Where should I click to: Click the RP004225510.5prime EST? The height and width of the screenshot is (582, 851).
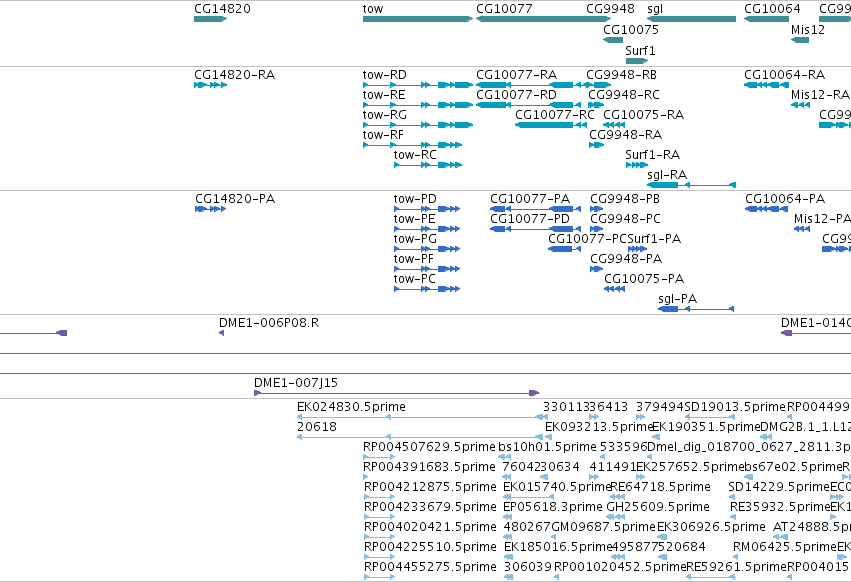(x=379, y=557)
